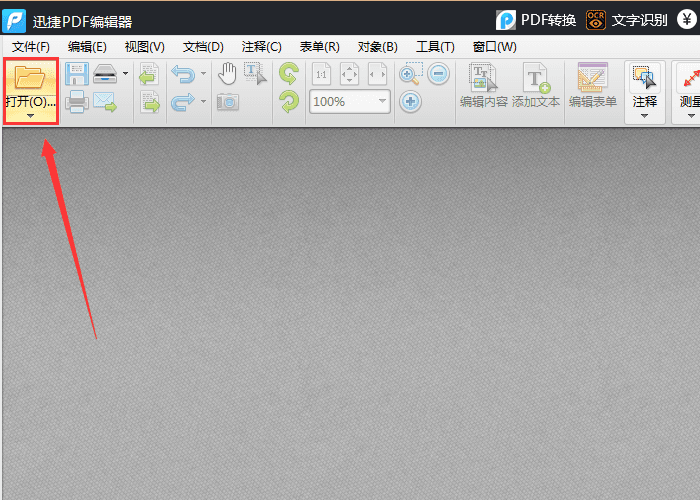Open the 视图(V) menu

pos(145,47)
